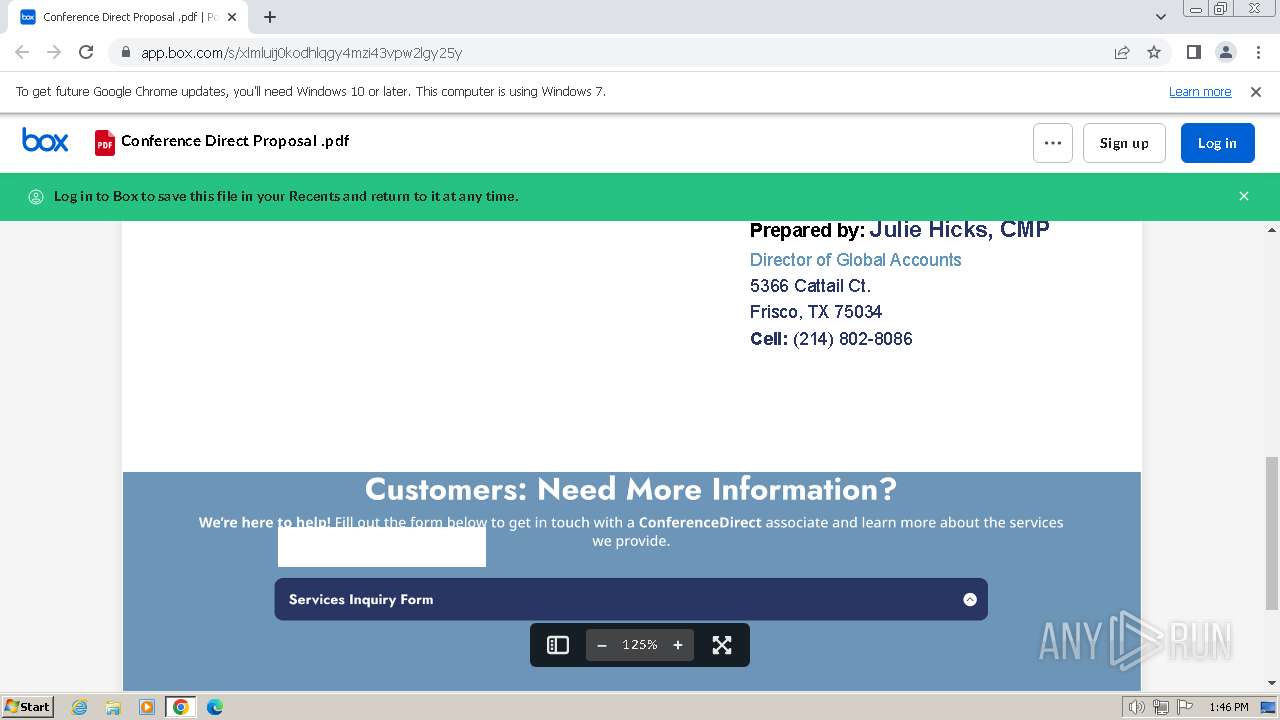Viewport: 1280px width, 720px height.
Task: Click the share page icon
Action: pyautogui.click(x=1122, y=52)
